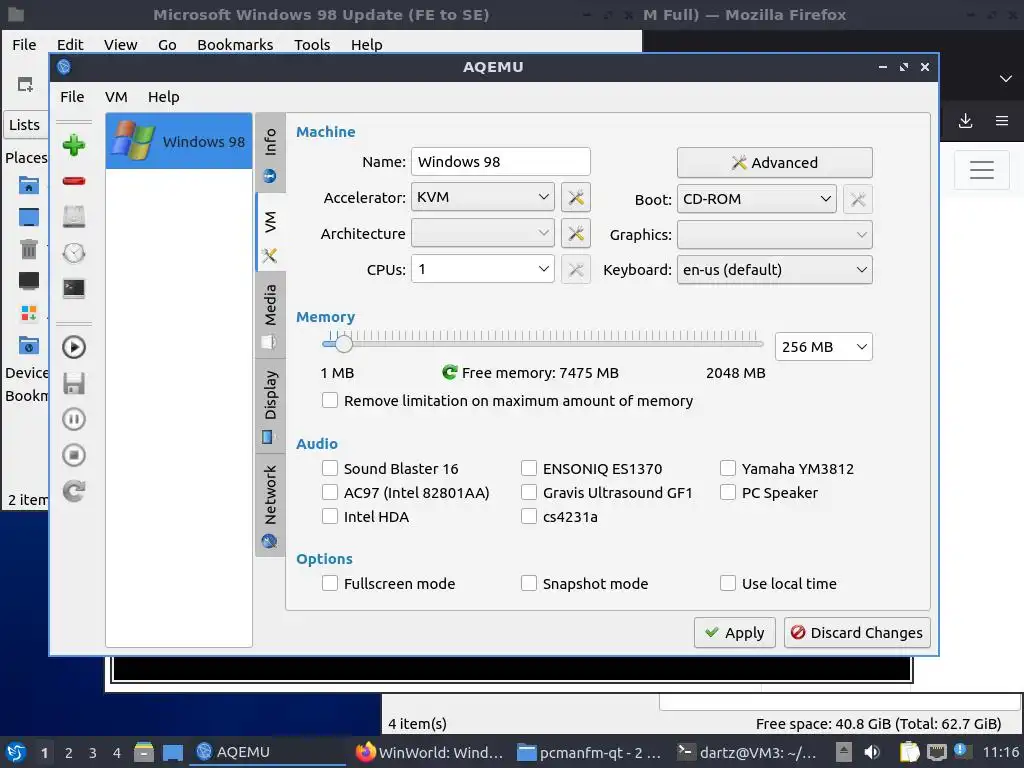Enable the Intel HDA checkbox
1024x768 pixels.
(x=330, y=517)
